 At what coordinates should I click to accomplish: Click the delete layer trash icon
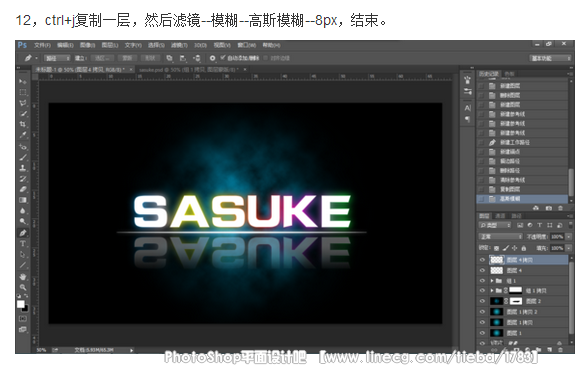pos(560,350)
